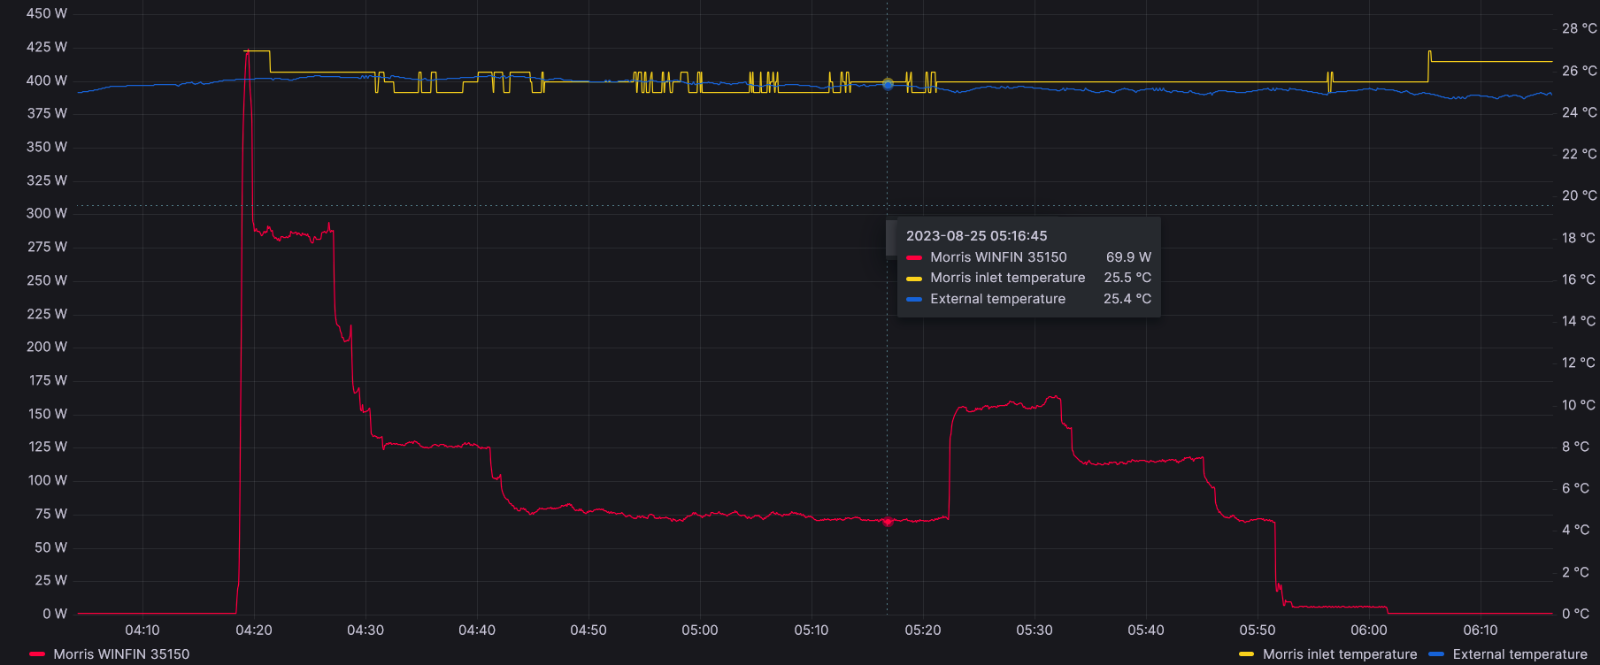Click the 06:10 time axis label
The image size is (1600, 665).
point(1480,630)
